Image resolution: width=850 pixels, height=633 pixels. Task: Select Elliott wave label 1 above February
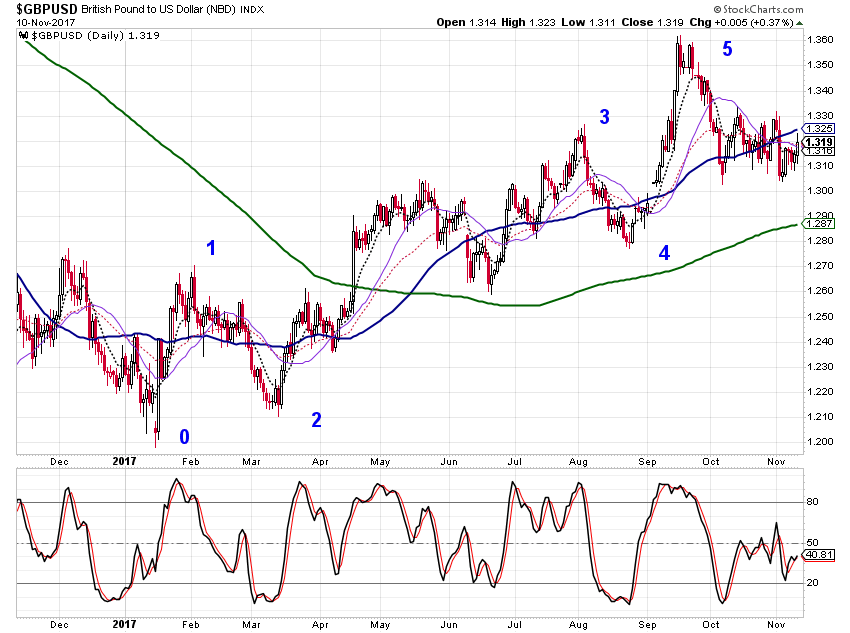pyautogui.click(x=211, y=248)
